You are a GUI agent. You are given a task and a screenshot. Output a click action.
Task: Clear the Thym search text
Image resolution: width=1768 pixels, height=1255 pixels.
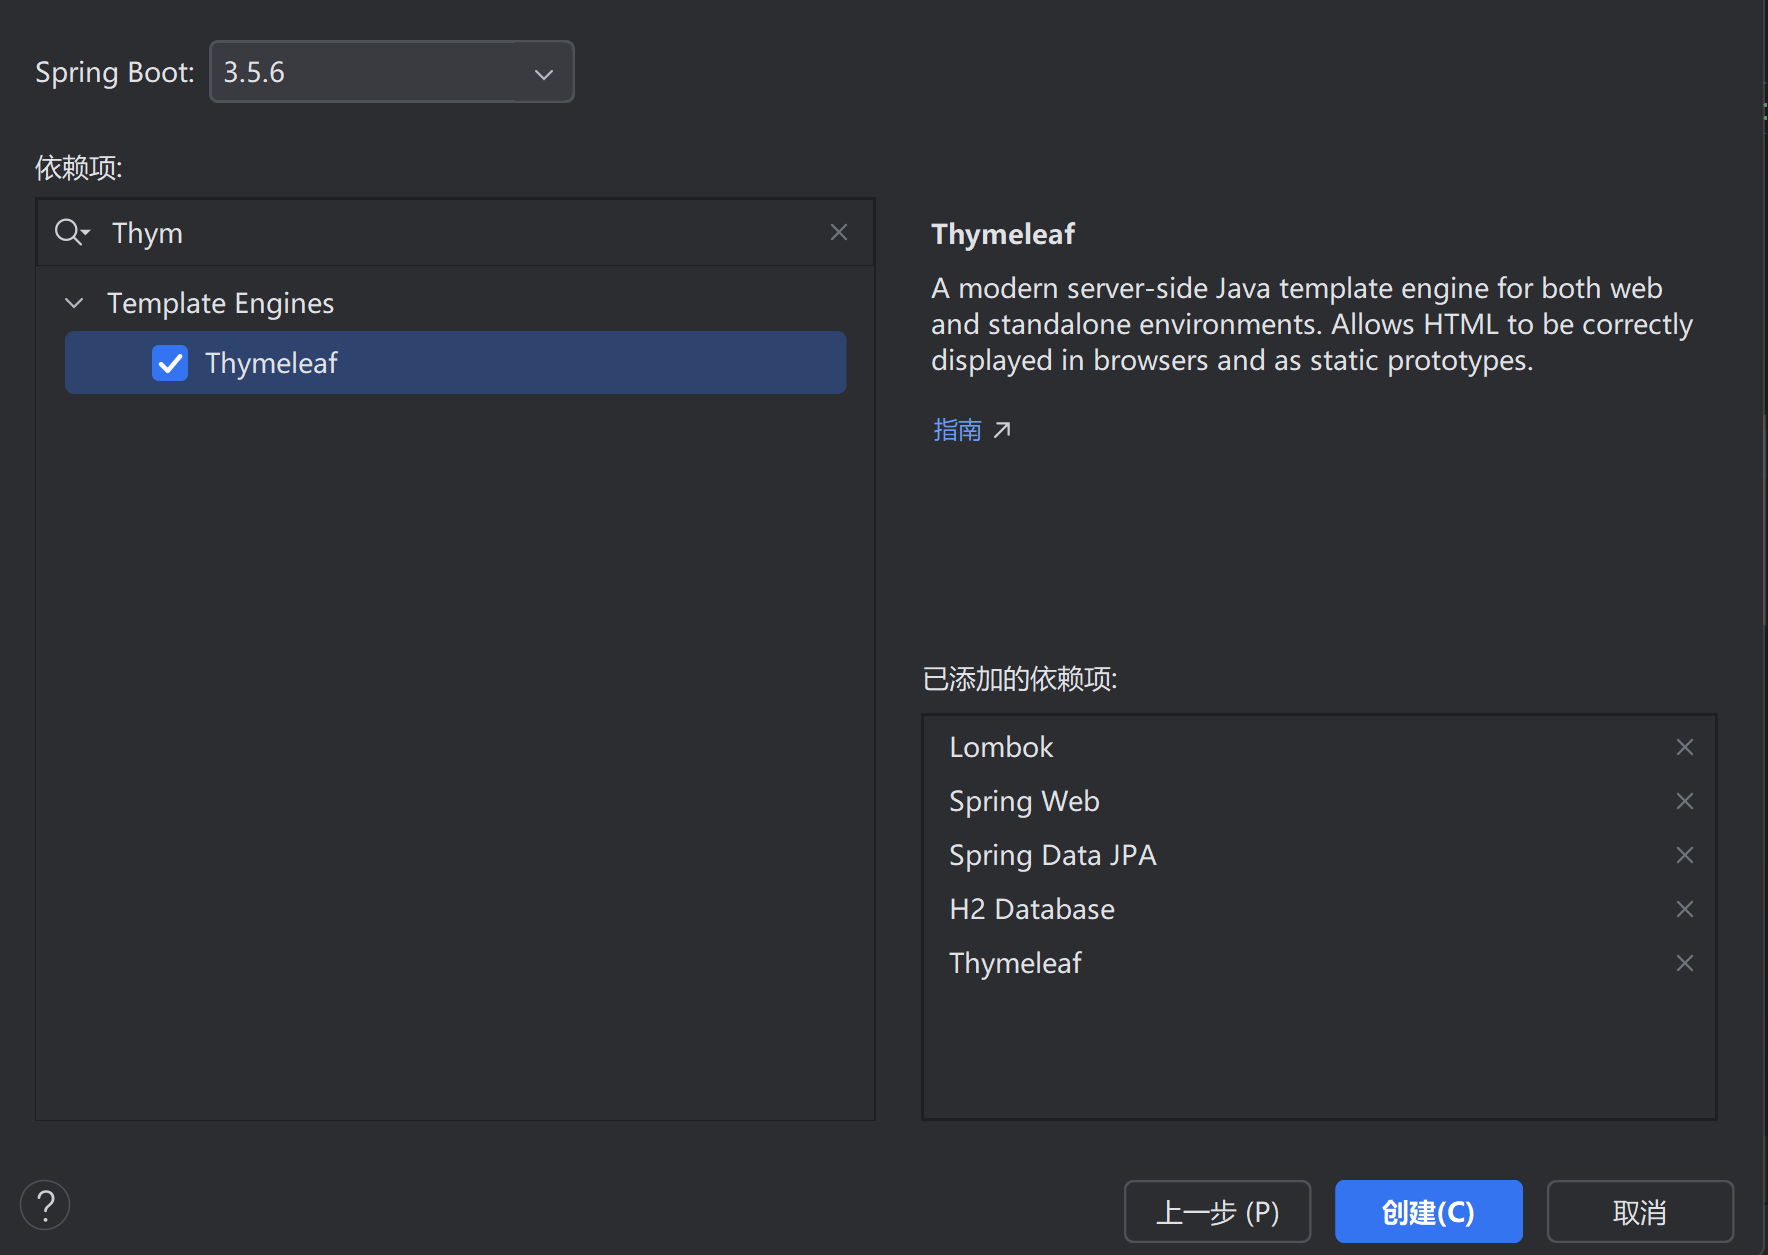click(839, 232)
